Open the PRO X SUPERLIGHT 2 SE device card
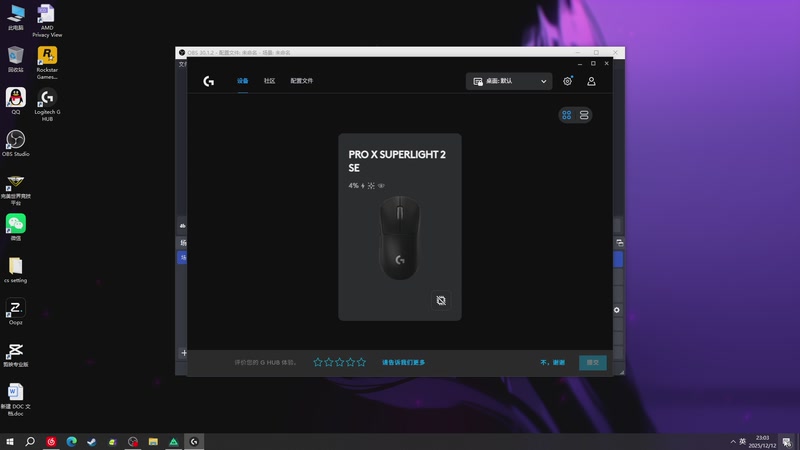 tap(400, 227)
